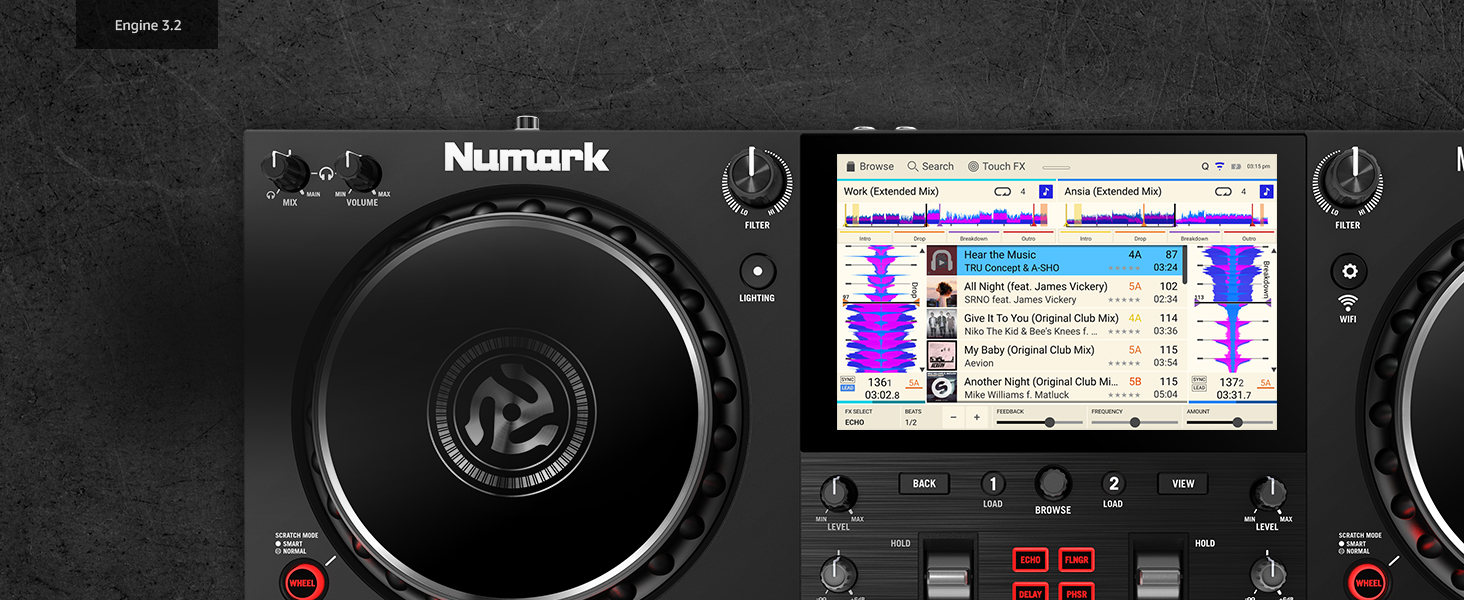Decrease beats with the minus button
This screenshot has height=600, width=1464.
tap(953, 417)
